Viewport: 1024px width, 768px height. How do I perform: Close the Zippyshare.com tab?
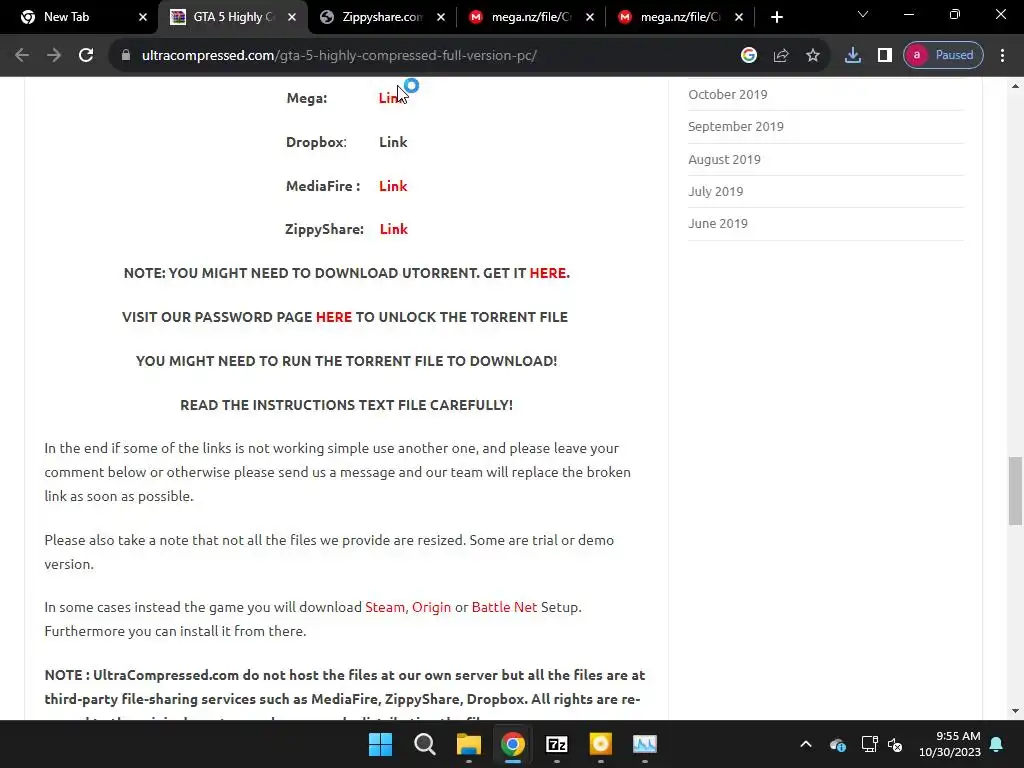pyautogui.click(x=441, y=18)
